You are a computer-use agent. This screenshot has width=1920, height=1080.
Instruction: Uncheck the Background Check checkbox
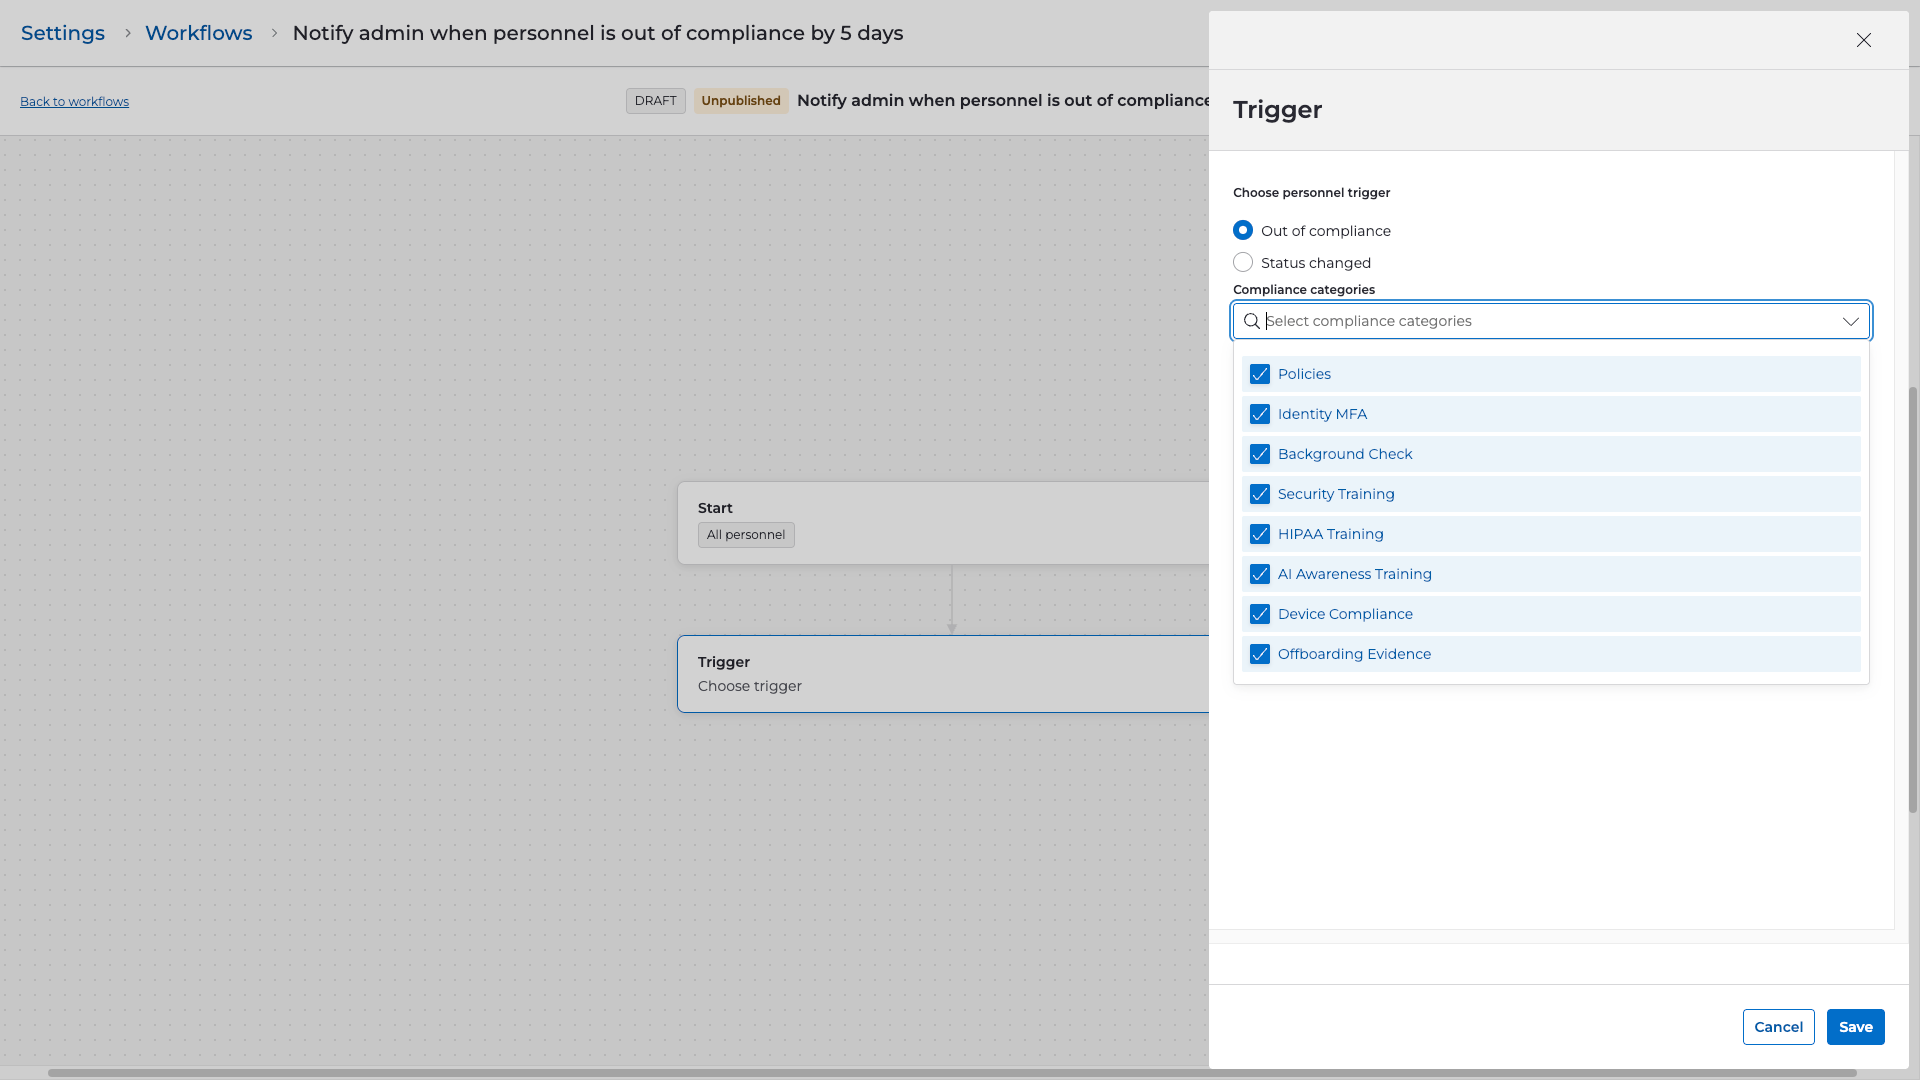click(1260, 454)
